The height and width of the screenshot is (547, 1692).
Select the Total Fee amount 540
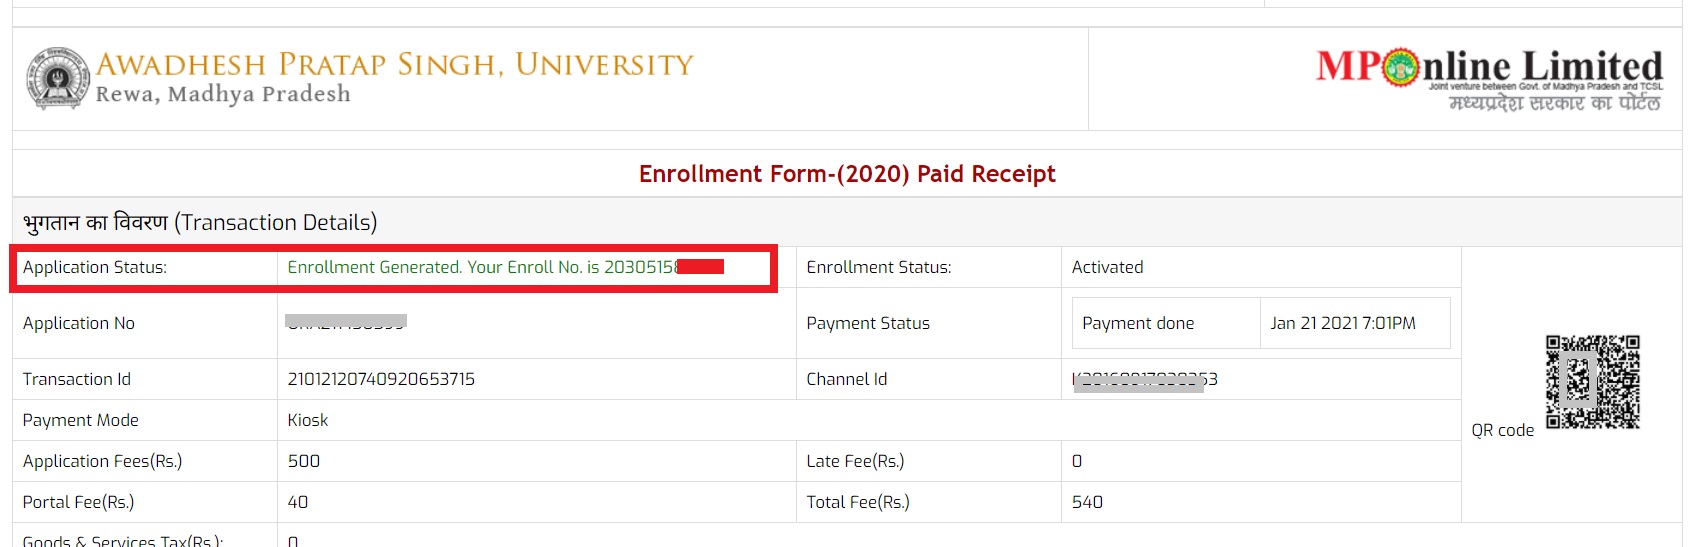(1087, 502)
